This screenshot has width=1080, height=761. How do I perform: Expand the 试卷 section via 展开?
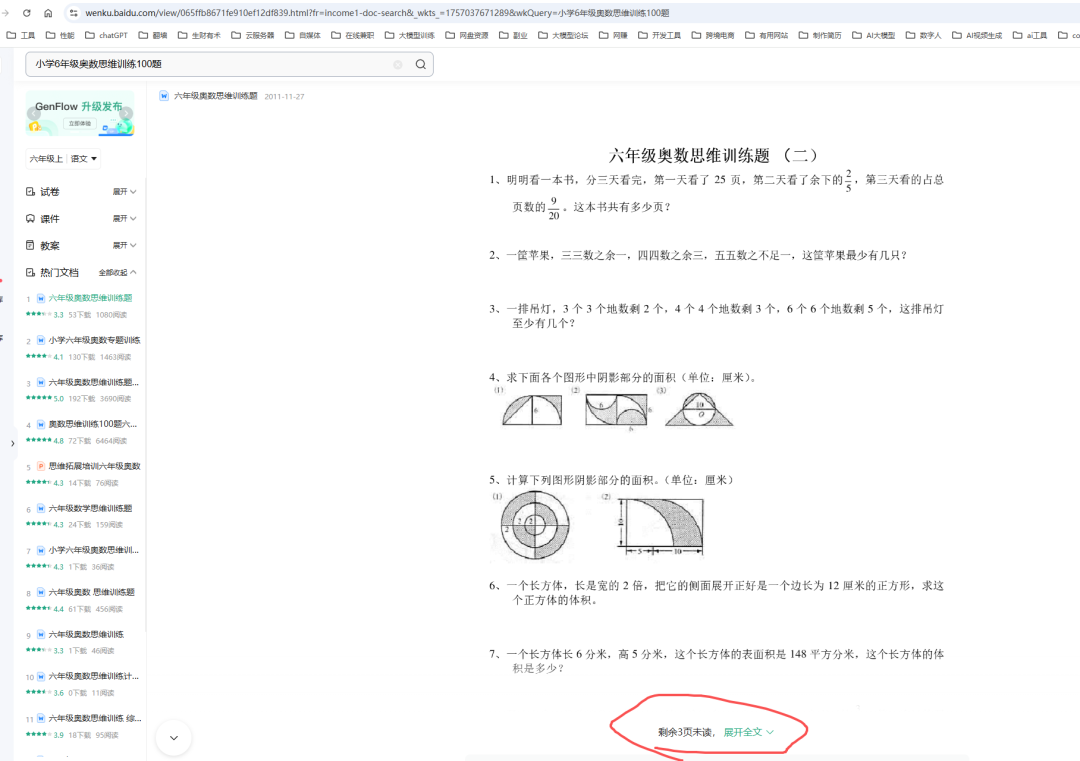coord(118,191)
